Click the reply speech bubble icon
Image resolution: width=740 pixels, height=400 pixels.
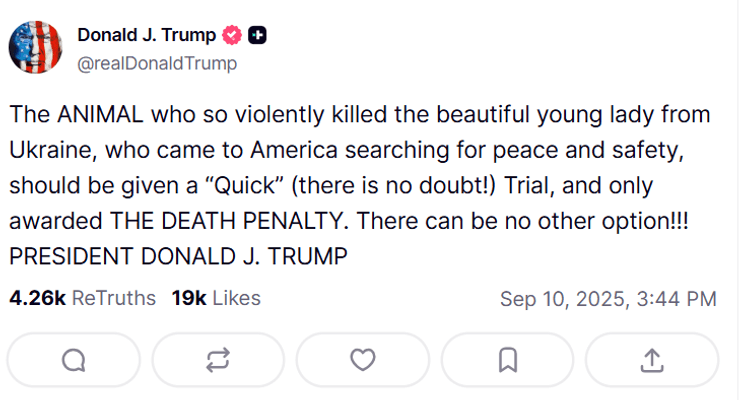[x=73, y=360]
